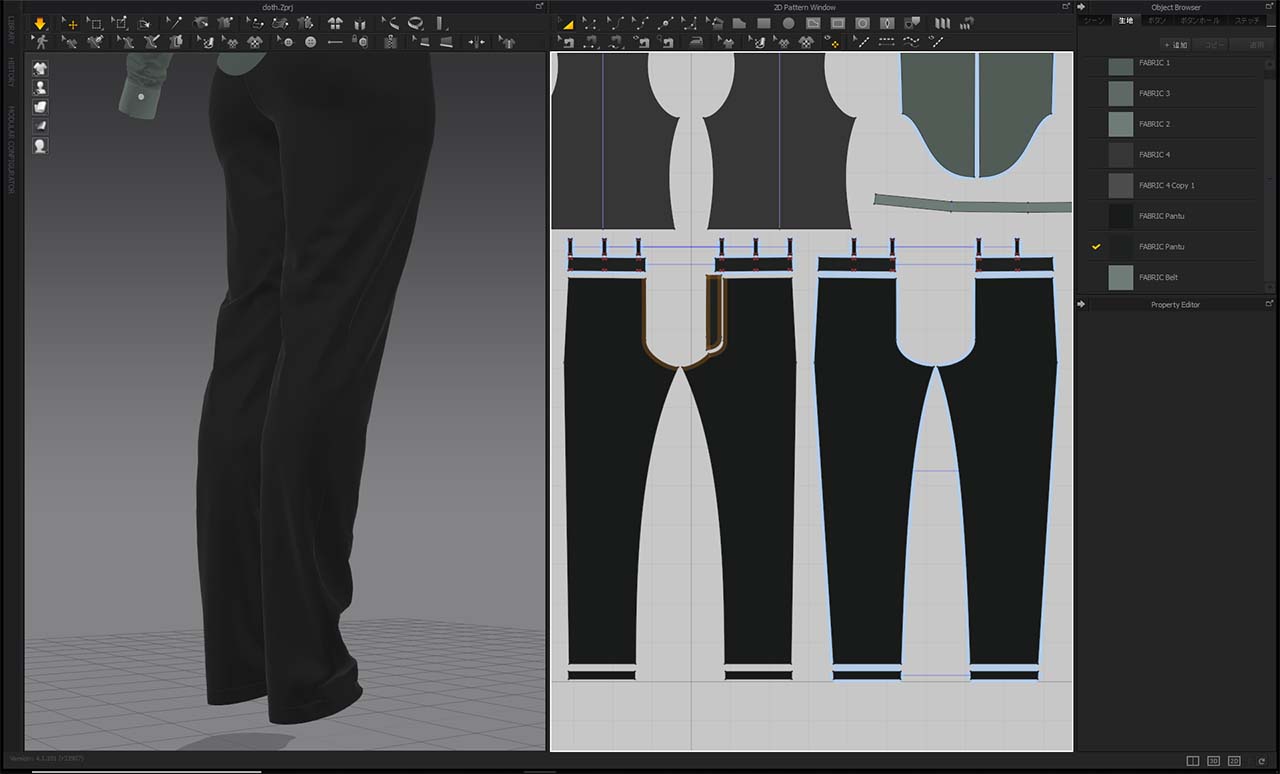The height and width of the screenshot is (774, 1280).
Task: Toggle the 3D window view button in status bar
Action: click(1213, 761)
